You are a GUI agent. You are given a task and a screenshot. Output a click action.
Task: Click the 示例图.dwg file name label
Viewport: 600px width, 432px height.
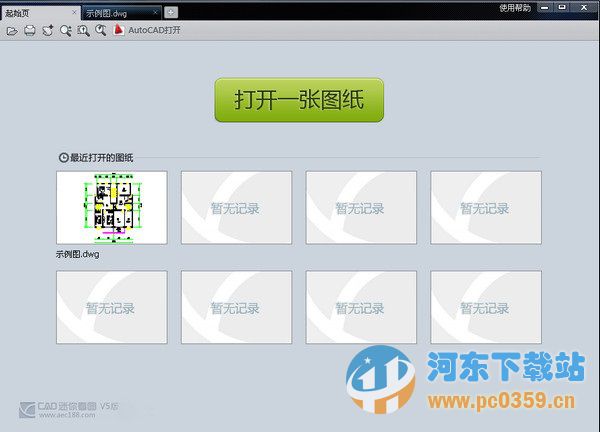pyautogui.click(x=78, y=254)
